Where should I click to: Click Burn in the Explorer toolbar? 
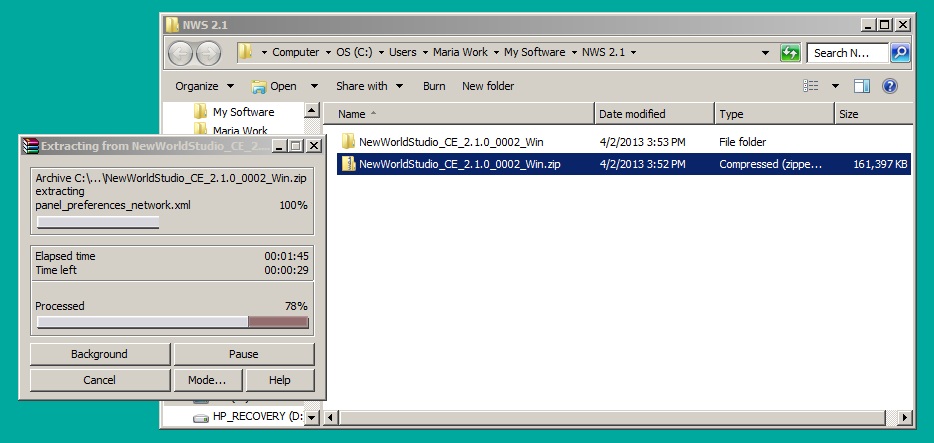click(434, 86)
